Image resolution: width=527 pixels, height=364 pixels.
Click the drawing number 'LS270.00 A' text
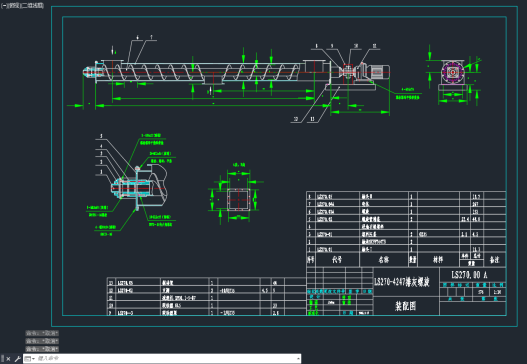pyautogui.click(x=469, y=275)
